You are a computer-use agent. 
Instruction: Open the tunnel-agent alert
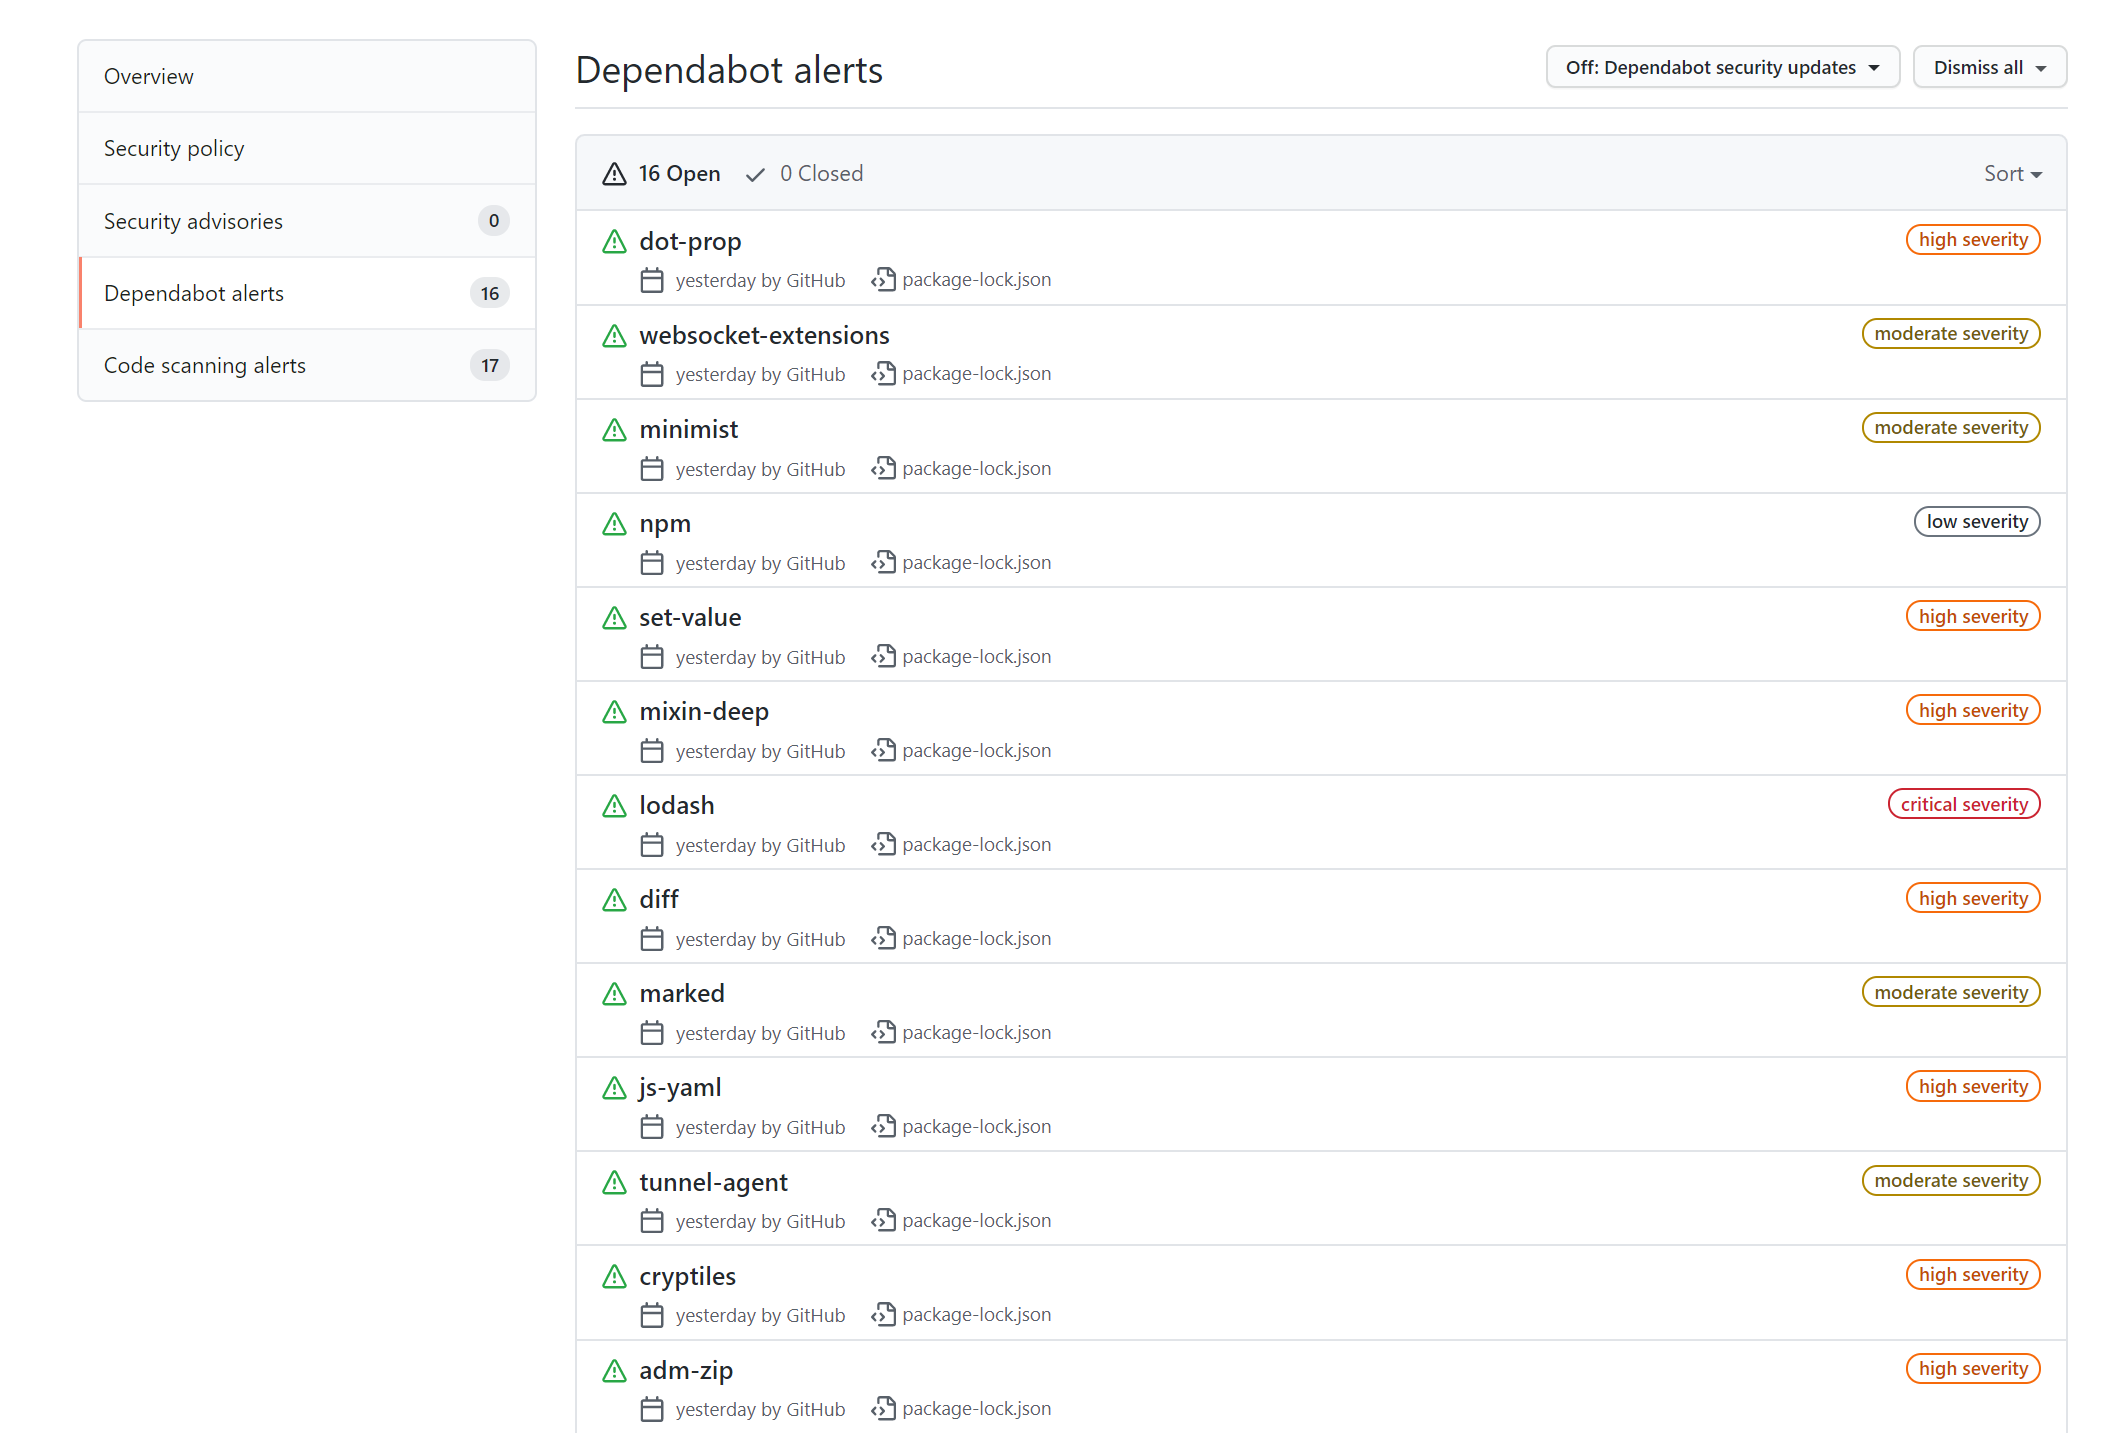click(713, 1183)
